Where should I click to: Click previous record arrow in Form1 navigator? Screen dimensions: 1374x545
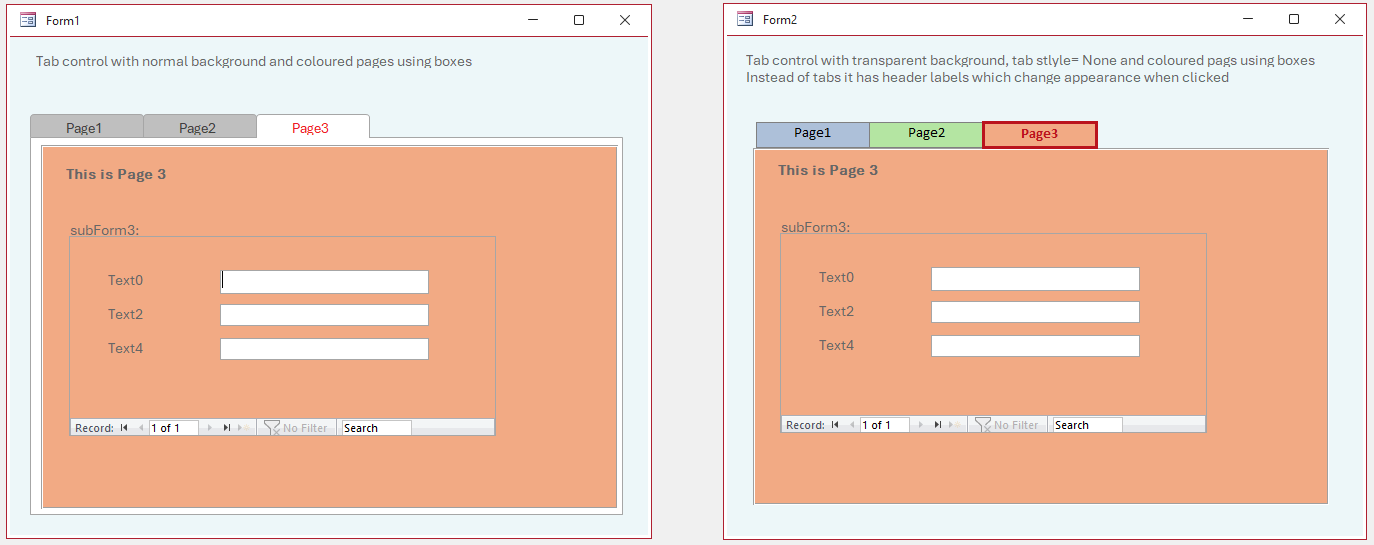[x=141, y=428]
